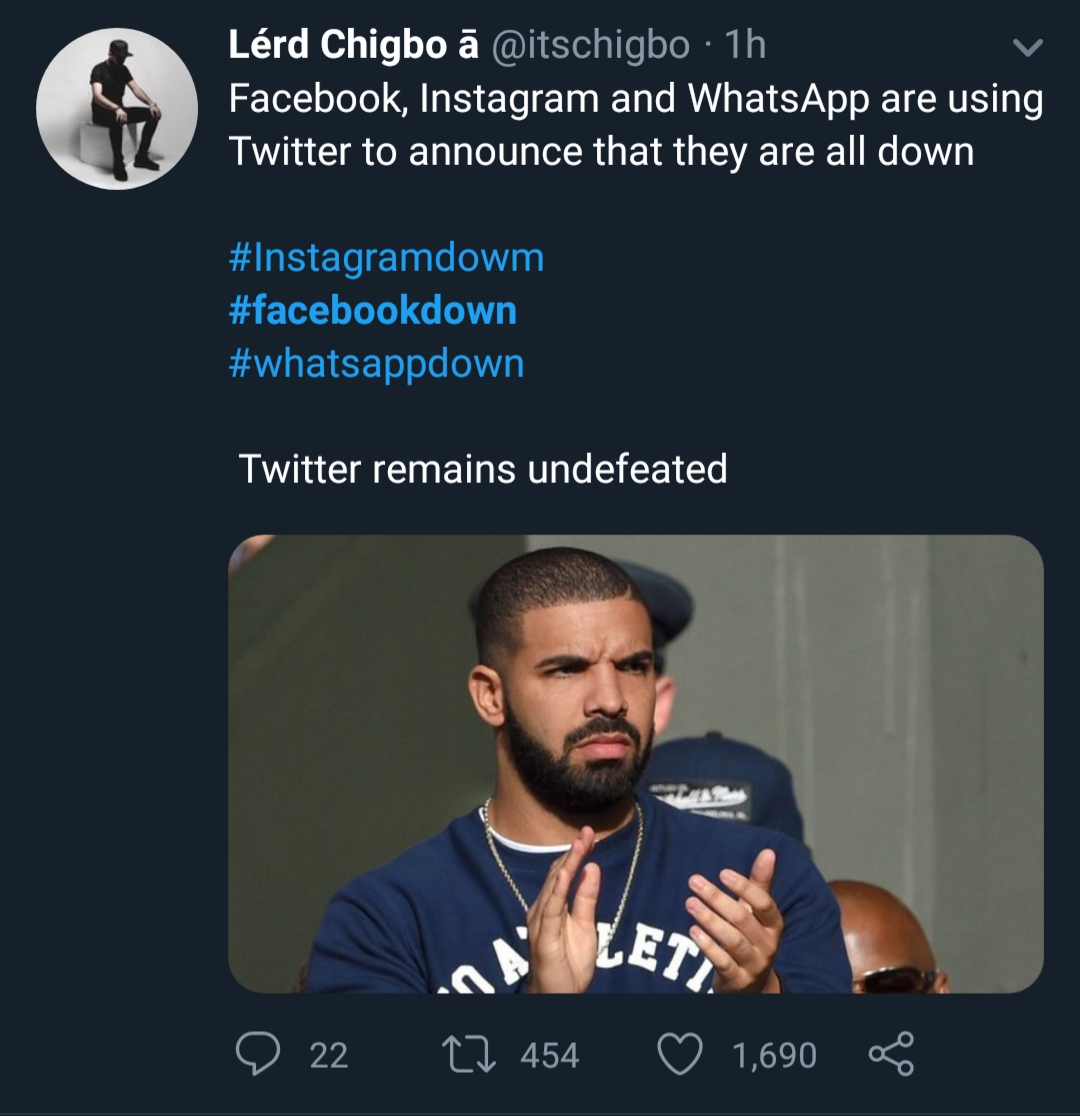Open the 1h timestamp link
Image resolution: width=1080 pixels, height=1116 pixels.
tap(743, 45)
